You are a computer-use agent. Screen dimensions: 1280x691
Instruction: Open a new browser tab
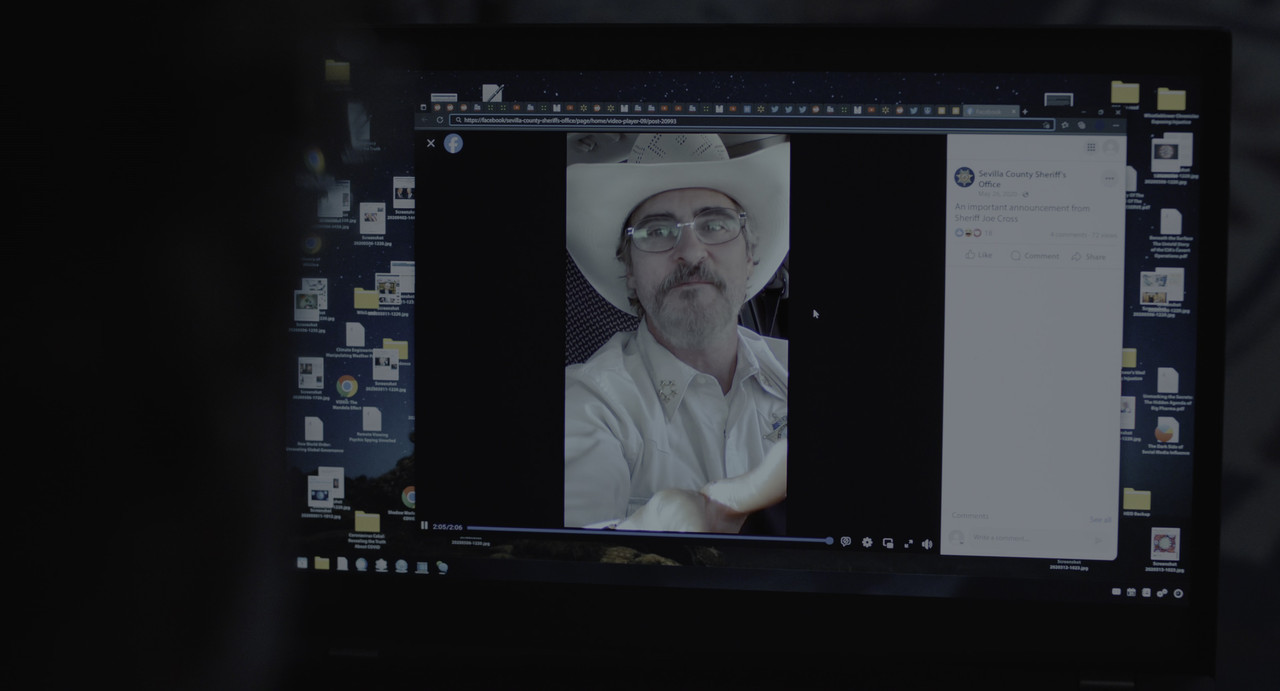(1025, 112)
